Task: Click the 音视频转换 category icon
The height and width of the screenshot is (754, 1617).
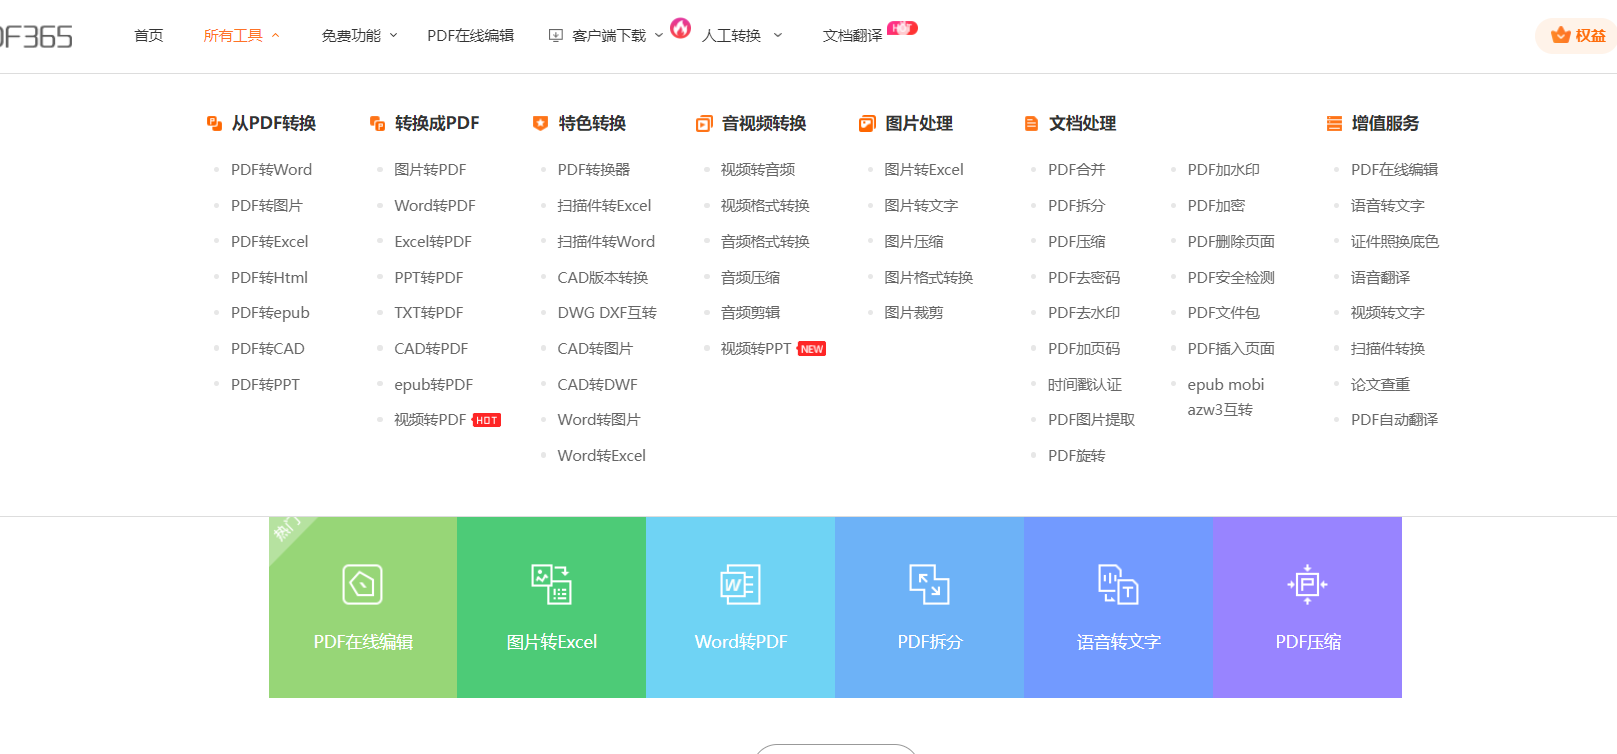Action: (x=704, y=123)
